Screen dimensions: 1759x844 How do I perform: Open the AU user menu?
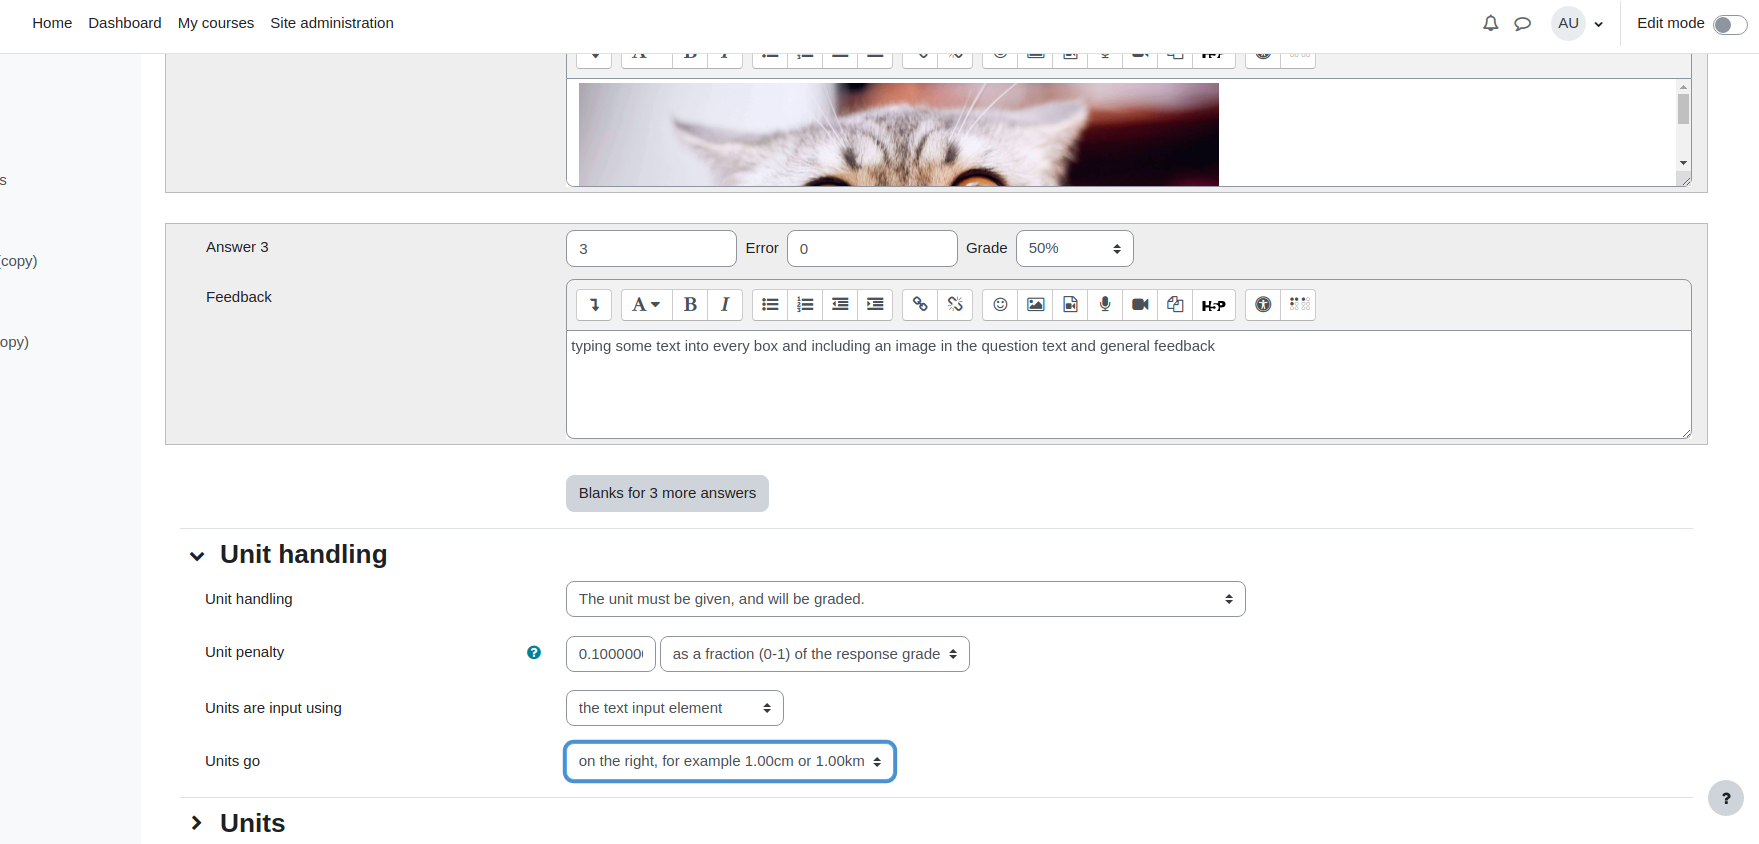[1580, 23]
